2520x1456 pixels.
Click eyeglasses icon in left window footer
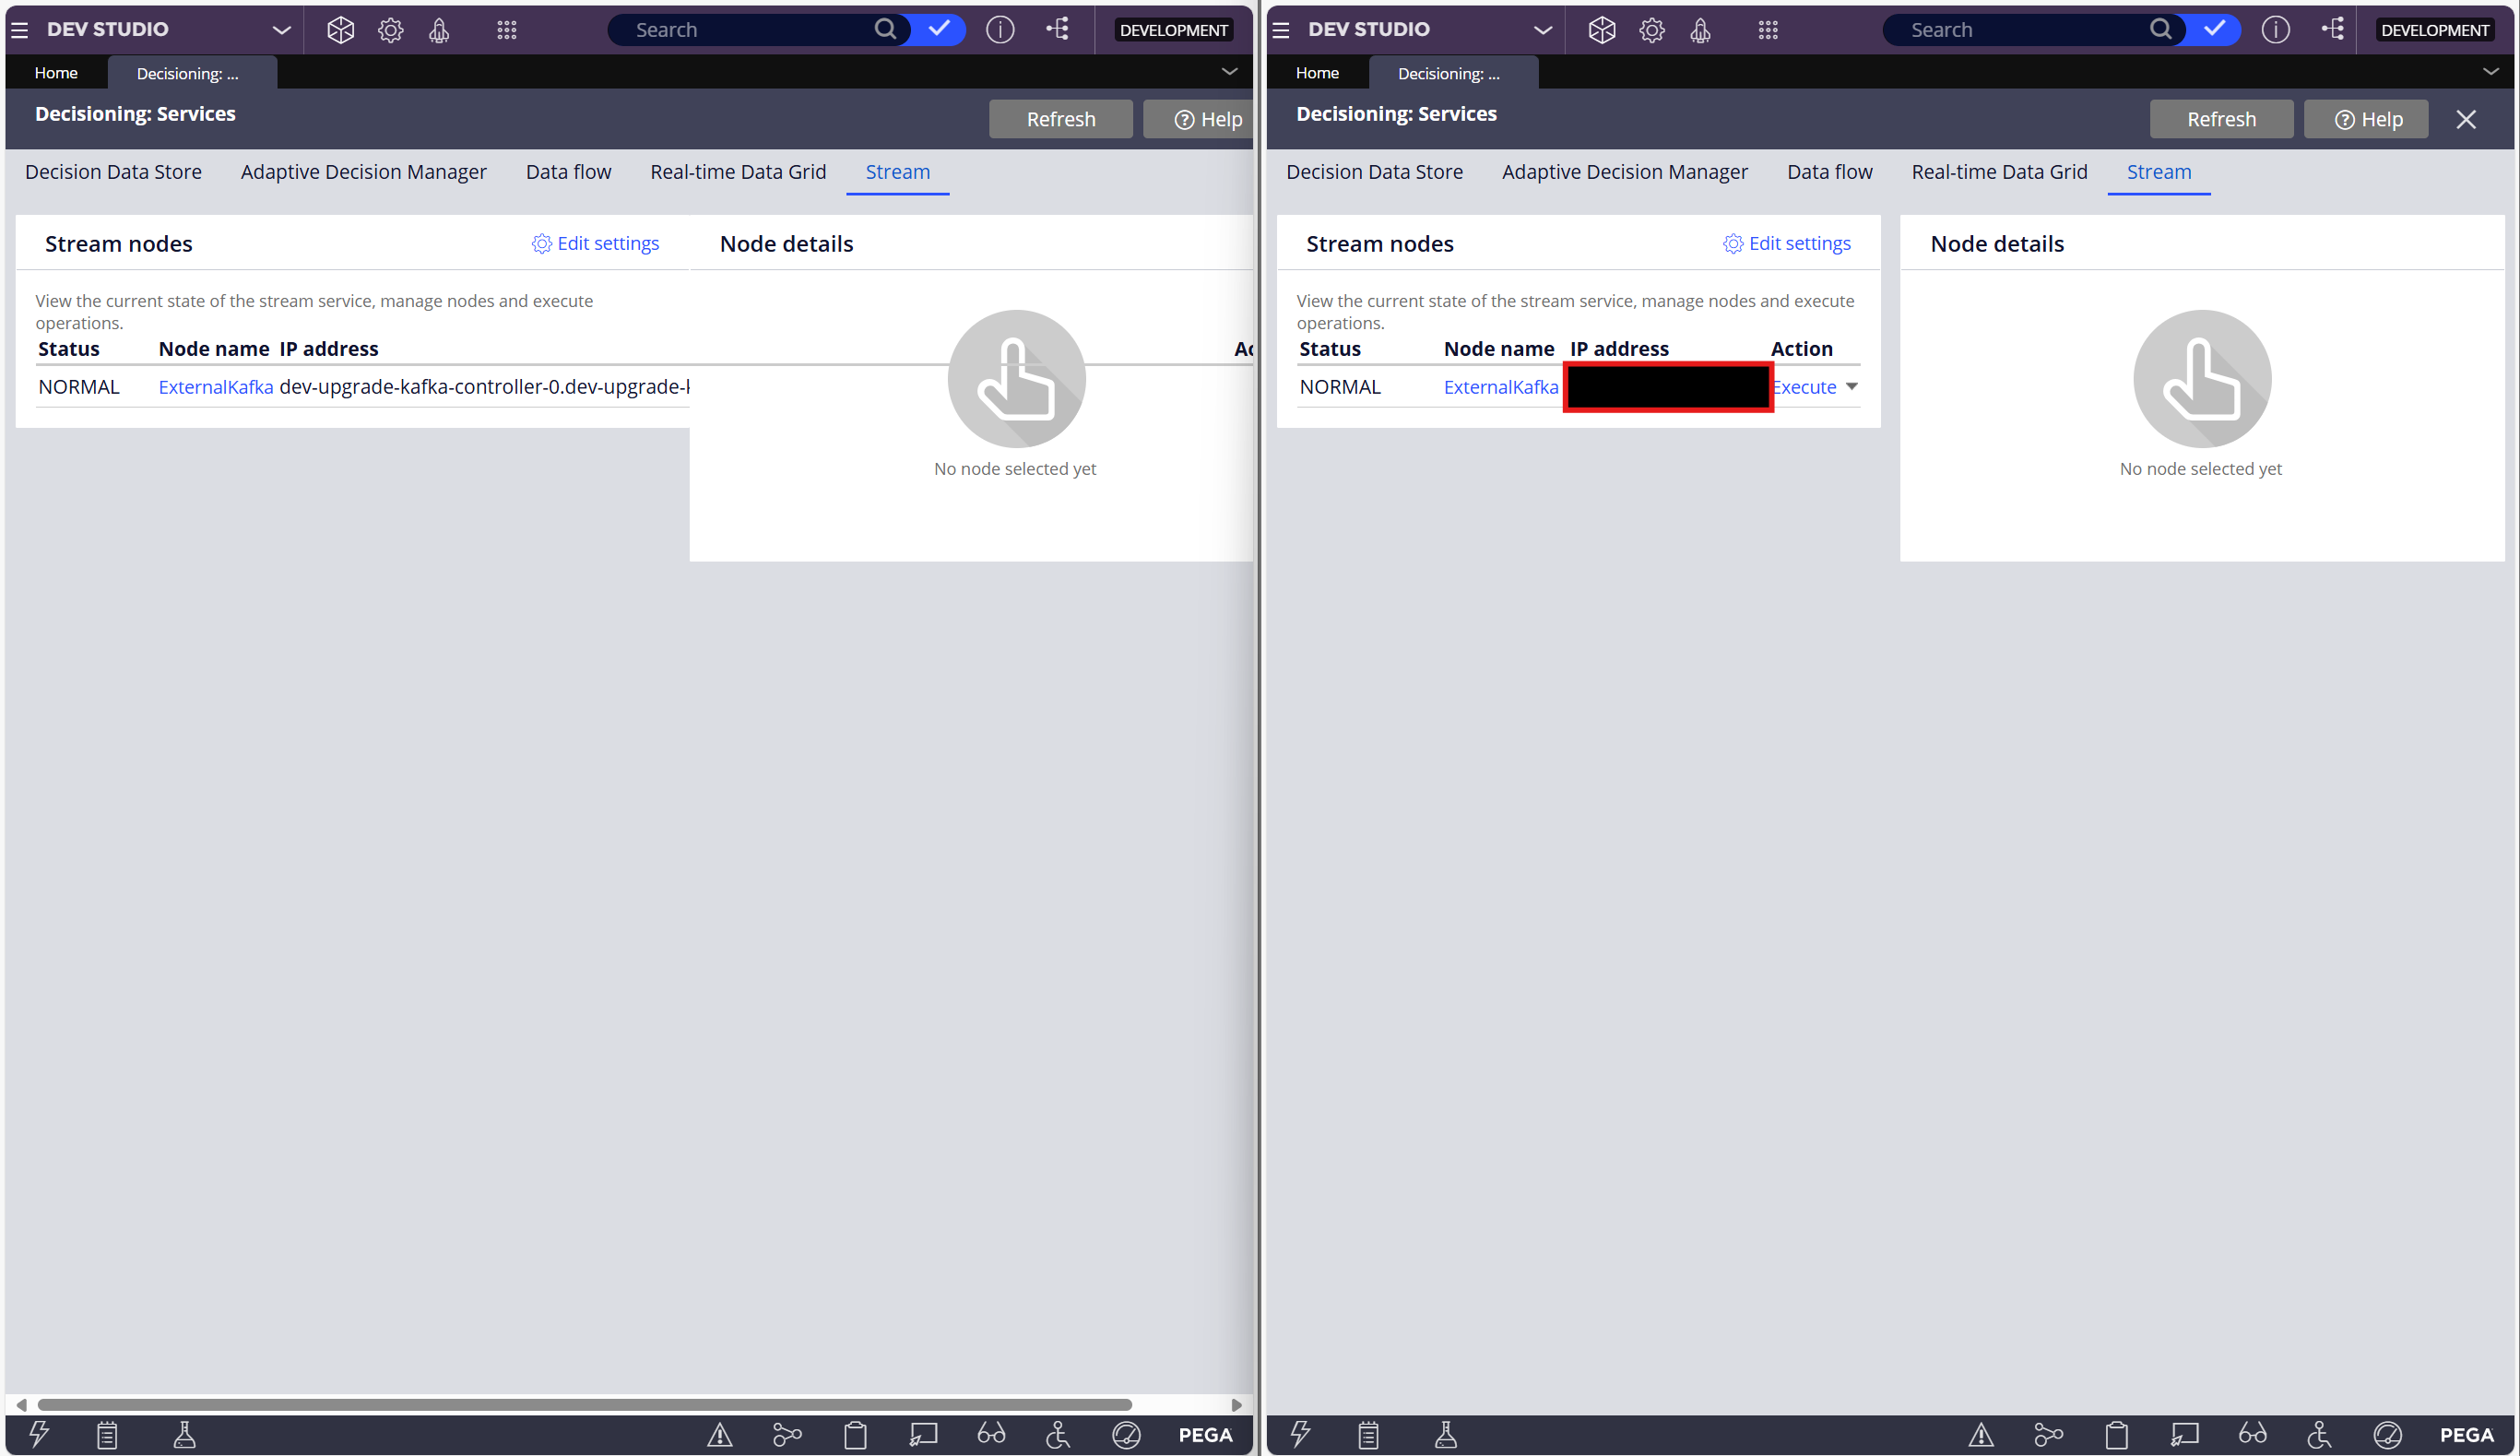pyautogui.click(x=991, y=1434)
